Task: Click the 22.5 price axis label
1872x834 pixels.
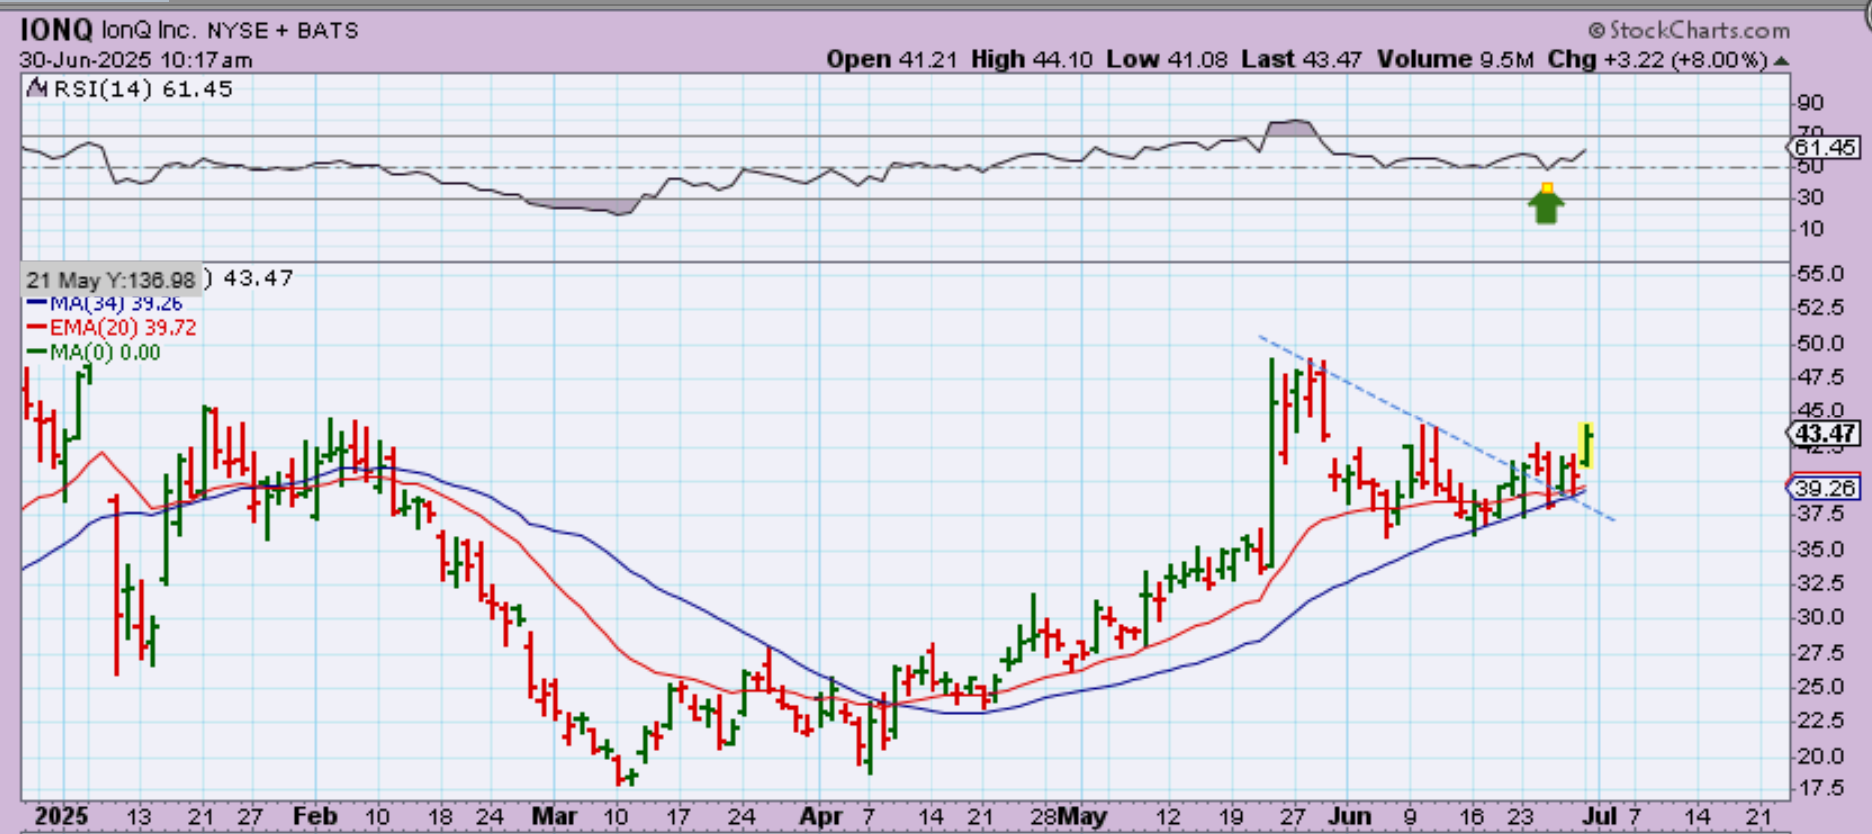Action: 1820,721
